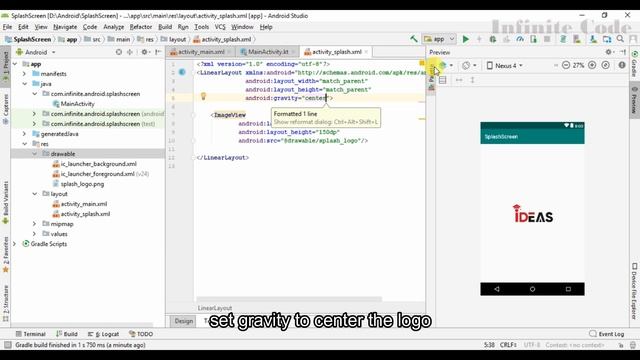Open the Build menu

(165, 27)
